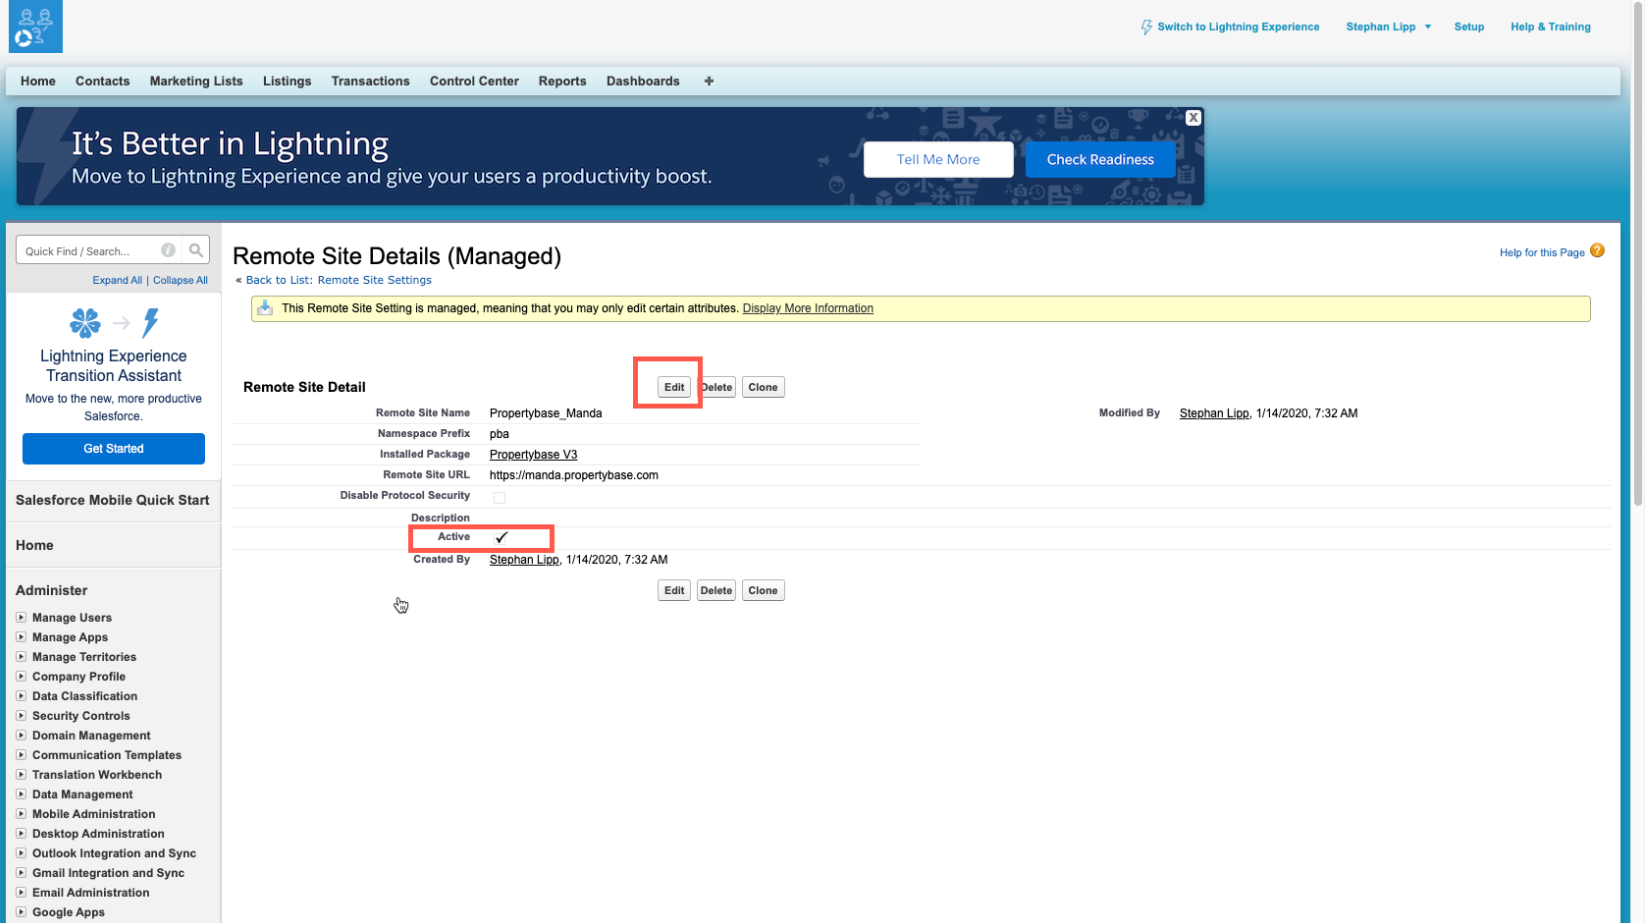Open Help for this Page question-mark icon
The height and width of the screenshot is (923, 1645).
pyautogui.click(x=1597, y=252)
